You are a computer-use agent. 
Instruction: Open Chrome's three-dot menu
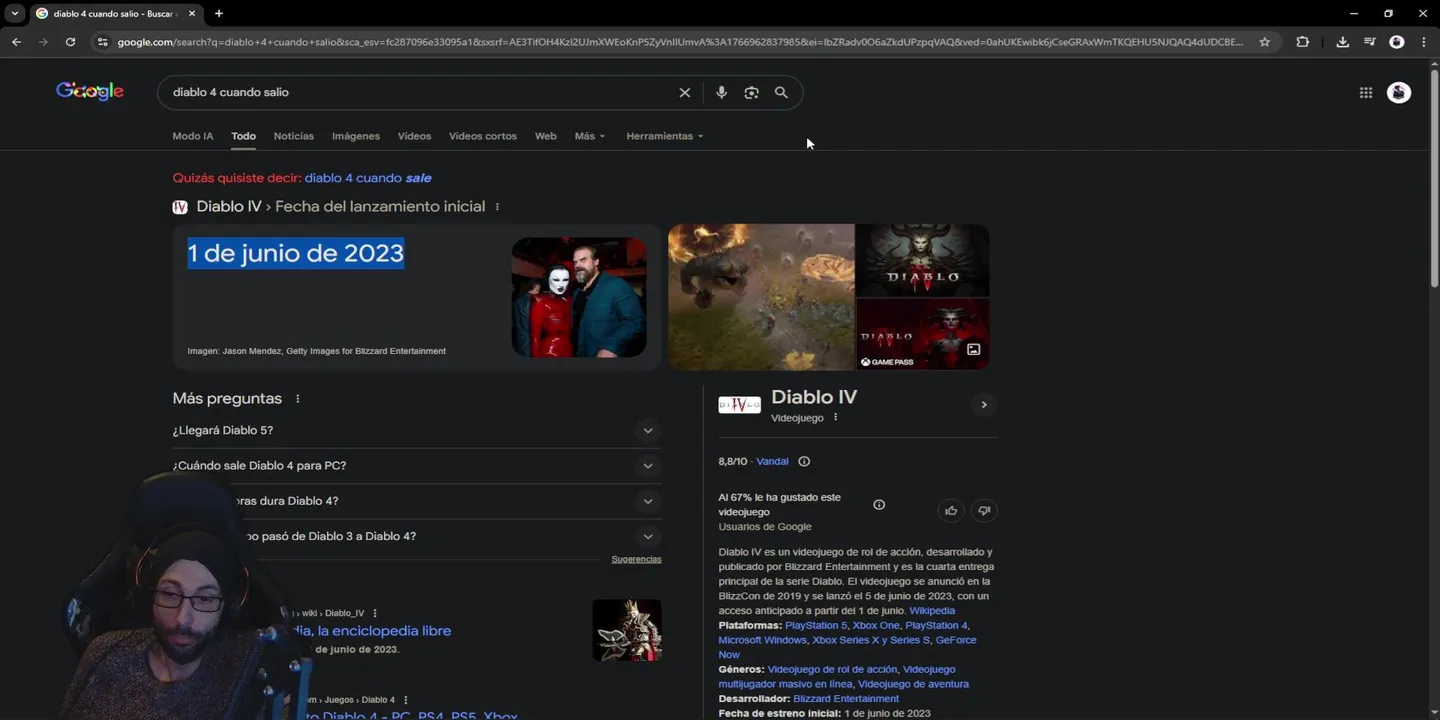(x=1424, y=42)
